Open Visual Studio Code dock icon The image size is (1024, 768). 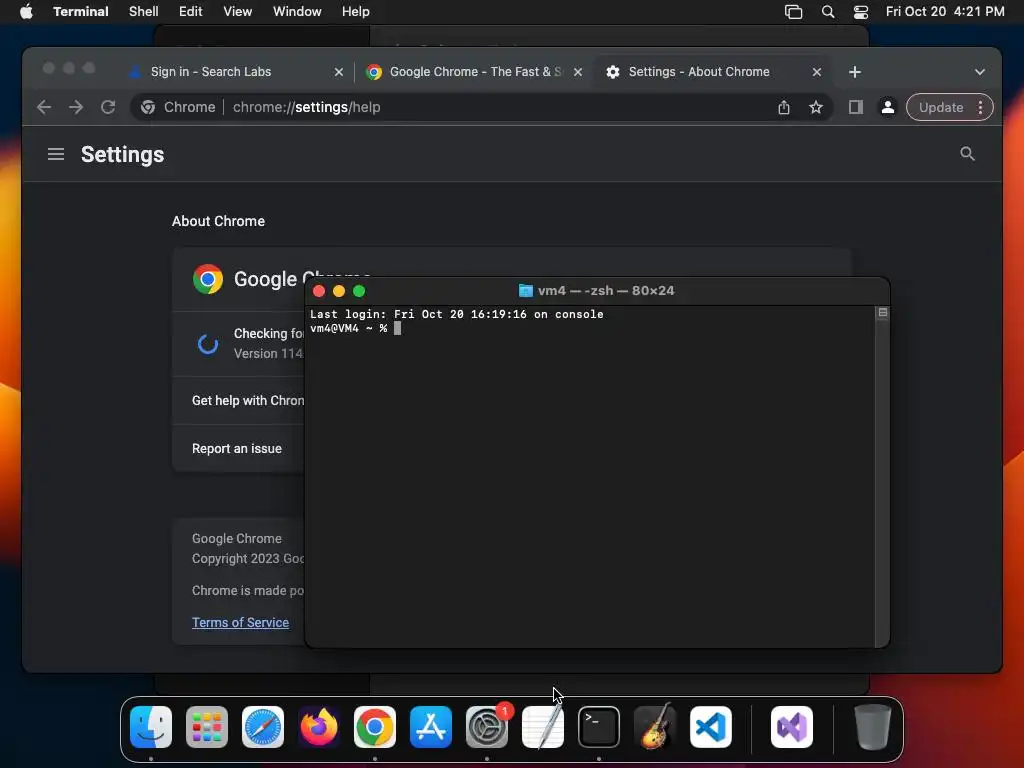pyautogui.click(x=711, y=727)
